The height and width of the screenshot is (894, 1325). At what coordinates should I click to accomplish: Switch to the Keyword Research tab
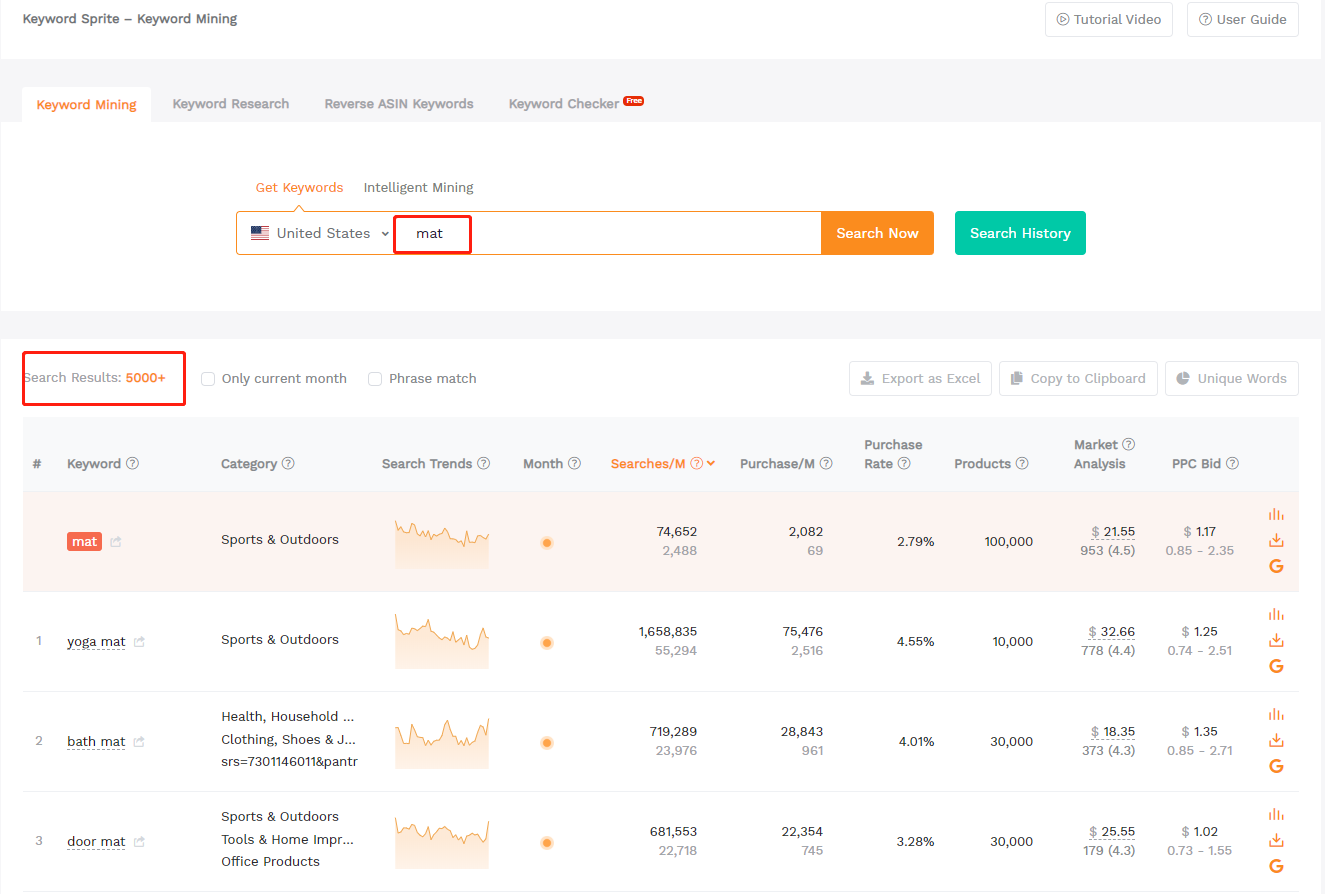230,104
